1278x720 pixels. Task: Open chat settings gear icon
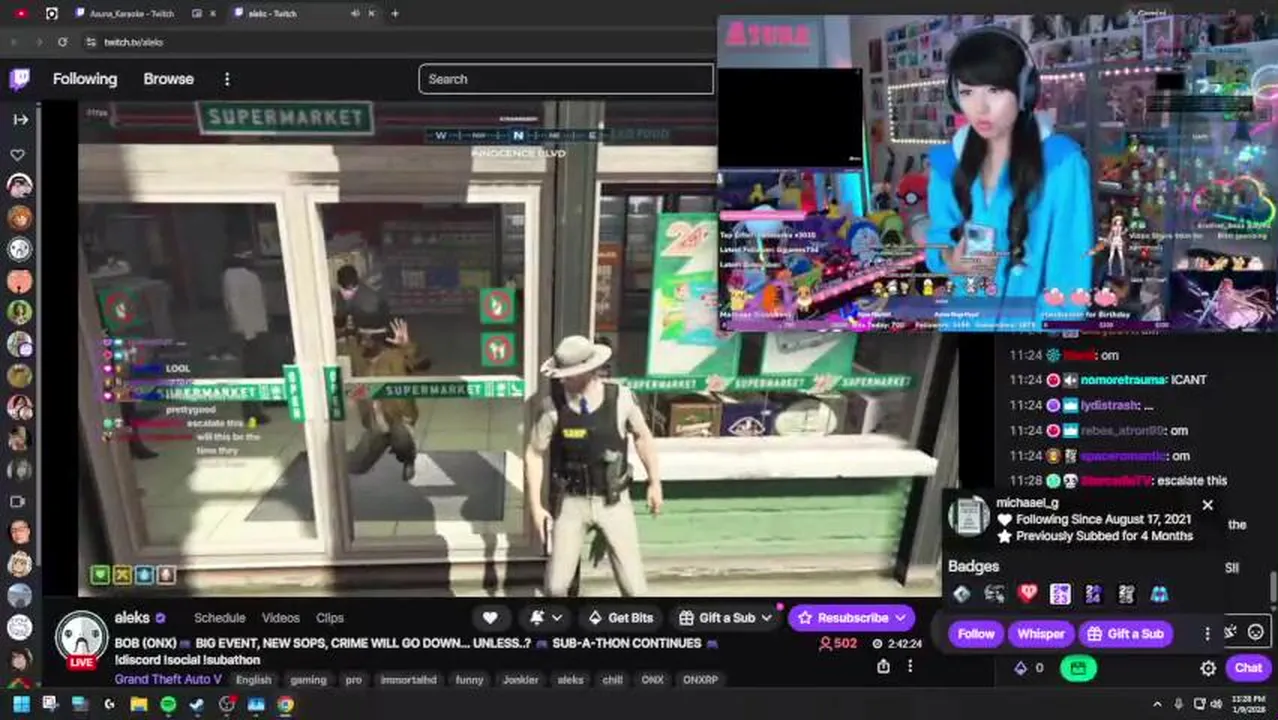(x=1208, y=668)
